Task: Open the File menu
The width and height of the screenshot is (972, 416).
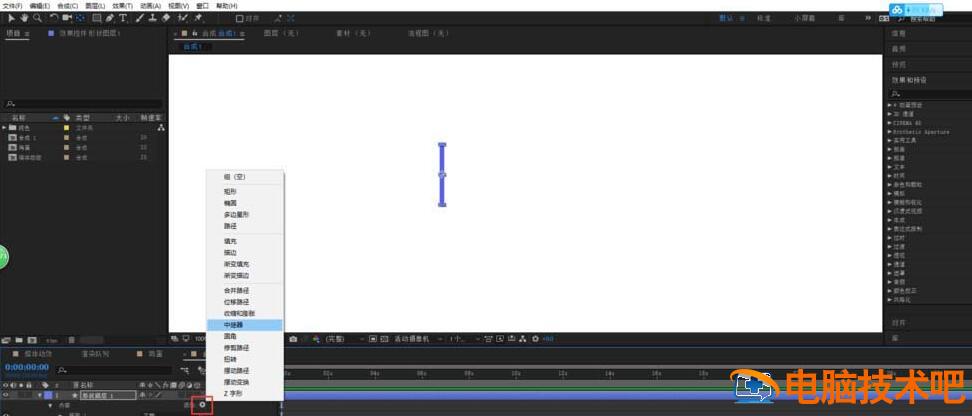Action: pyautogui.click(x=12, y=6)
